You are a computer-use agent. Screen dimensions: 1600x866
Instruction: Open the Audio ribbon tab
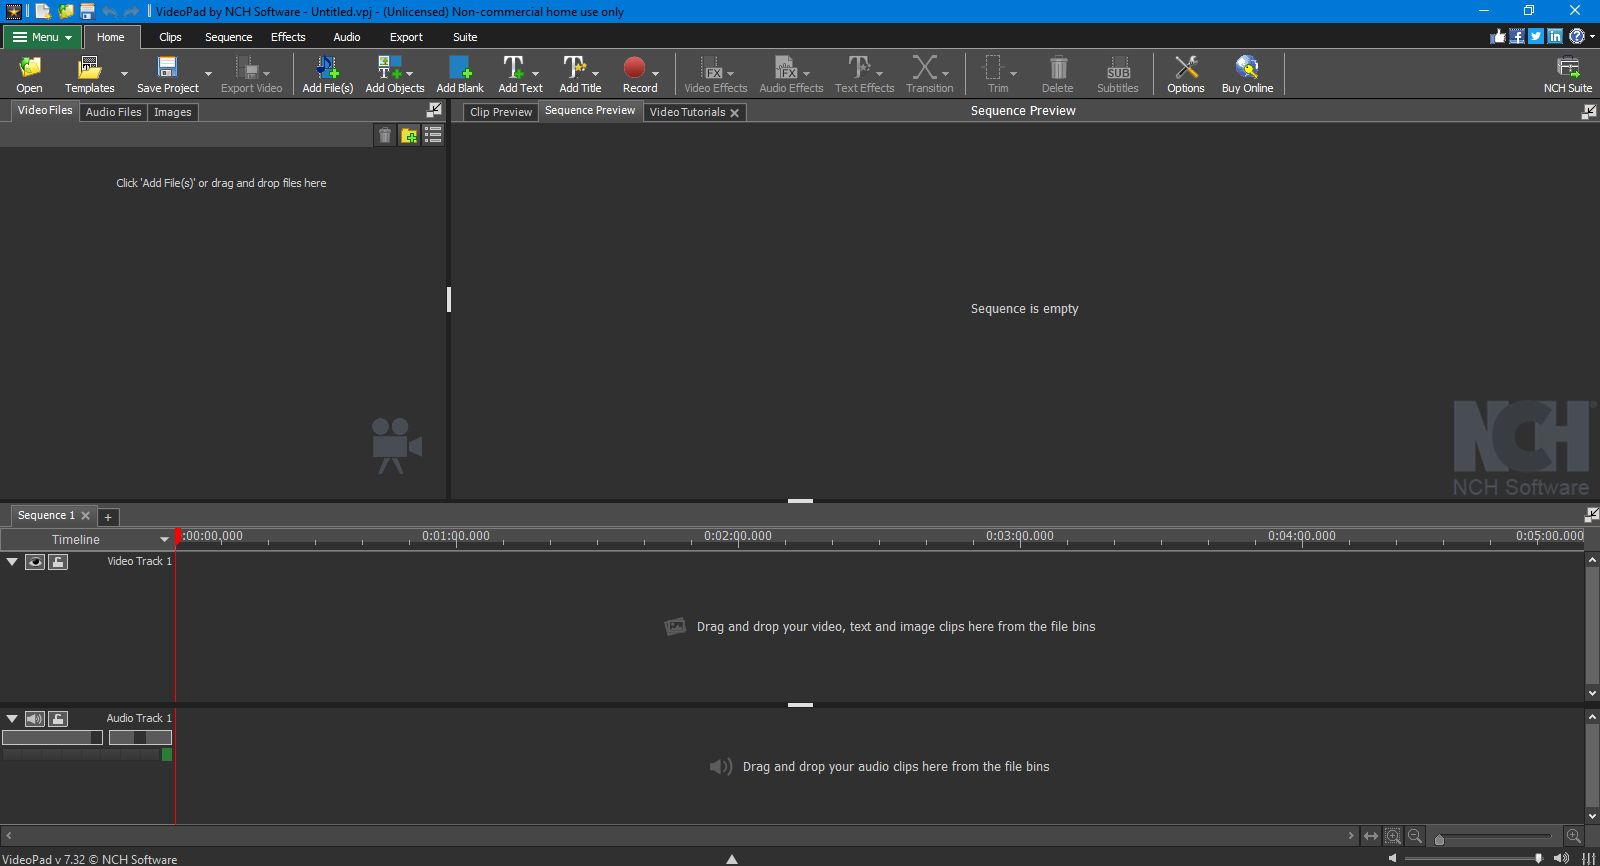click(347, 37)
